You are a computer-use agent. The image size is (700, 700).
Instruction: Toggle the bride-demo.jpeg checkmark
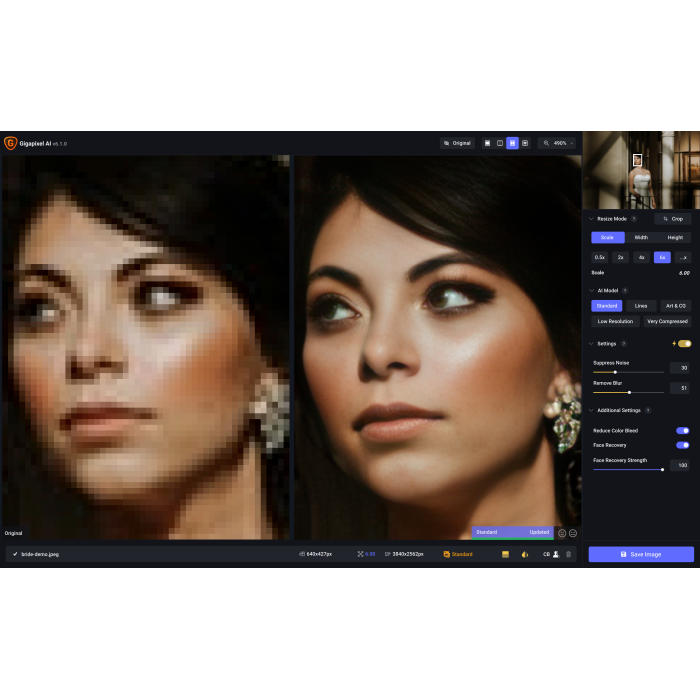(15, 554)
